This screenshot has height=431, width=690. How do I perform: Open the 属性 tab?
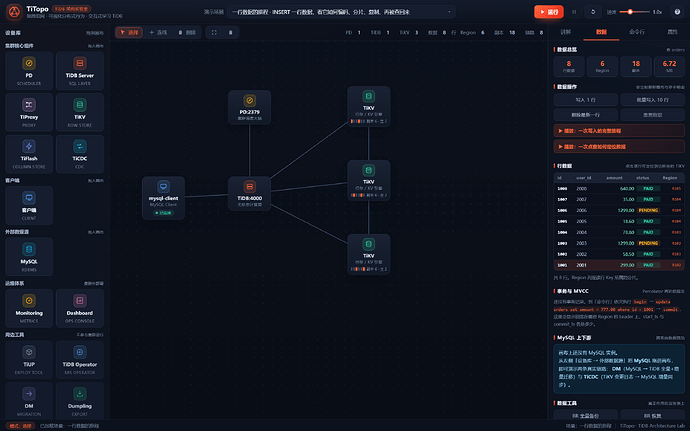(x=672, y=32)
